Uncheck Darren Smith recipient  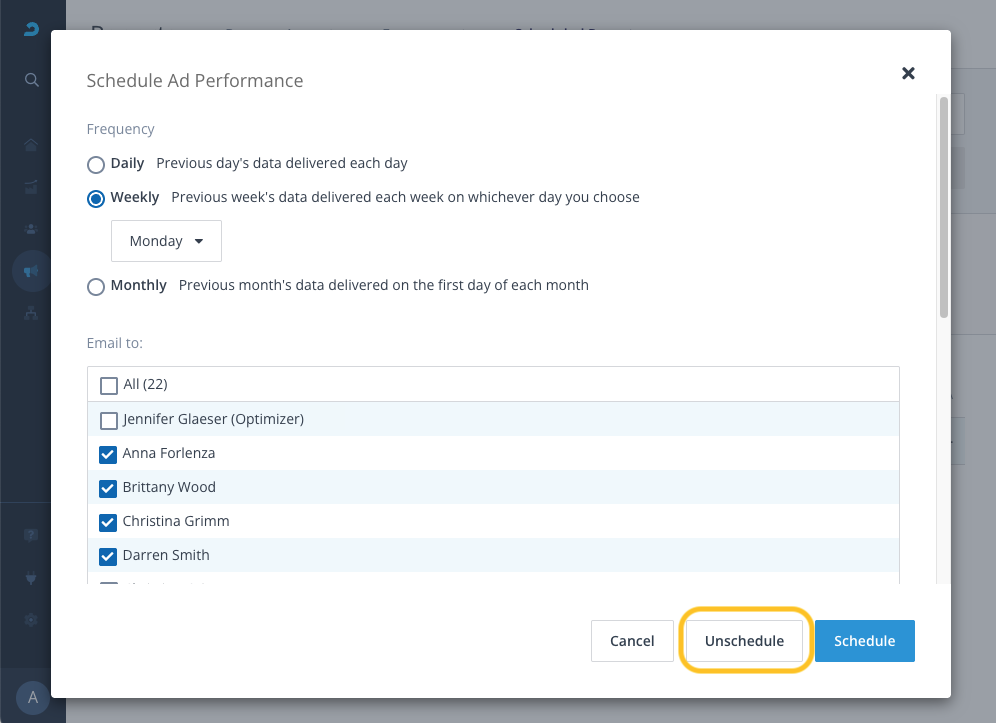point(108,556)
